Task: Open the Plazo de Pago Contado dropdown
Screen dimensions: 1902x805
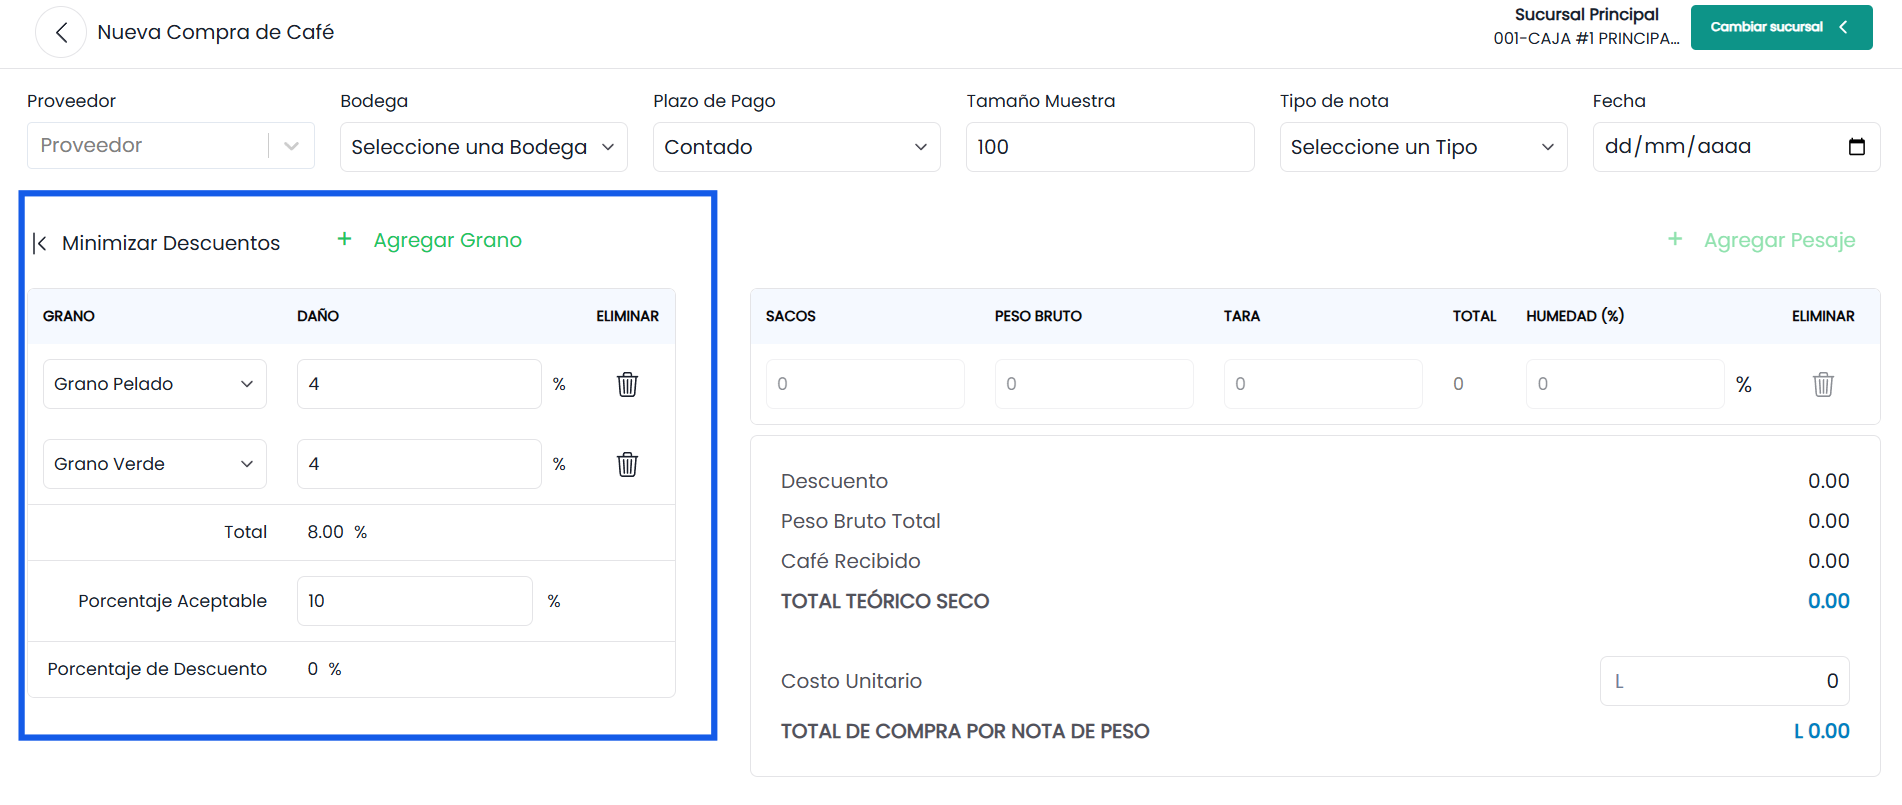Action: pos(797,147)
